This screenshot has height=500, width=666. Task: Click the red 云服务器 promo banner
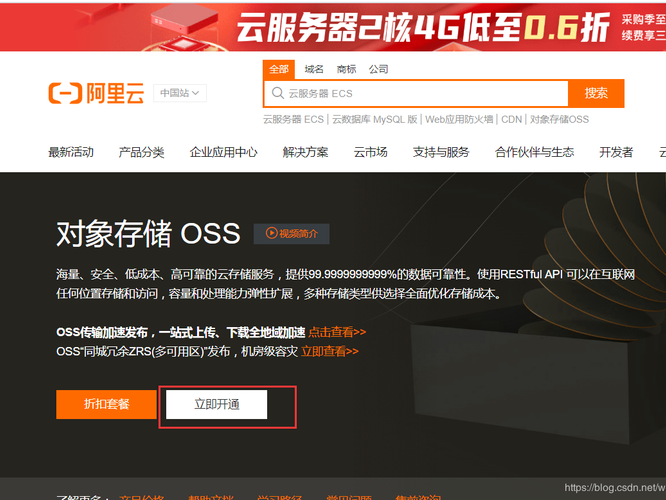(x=333, y=27)
